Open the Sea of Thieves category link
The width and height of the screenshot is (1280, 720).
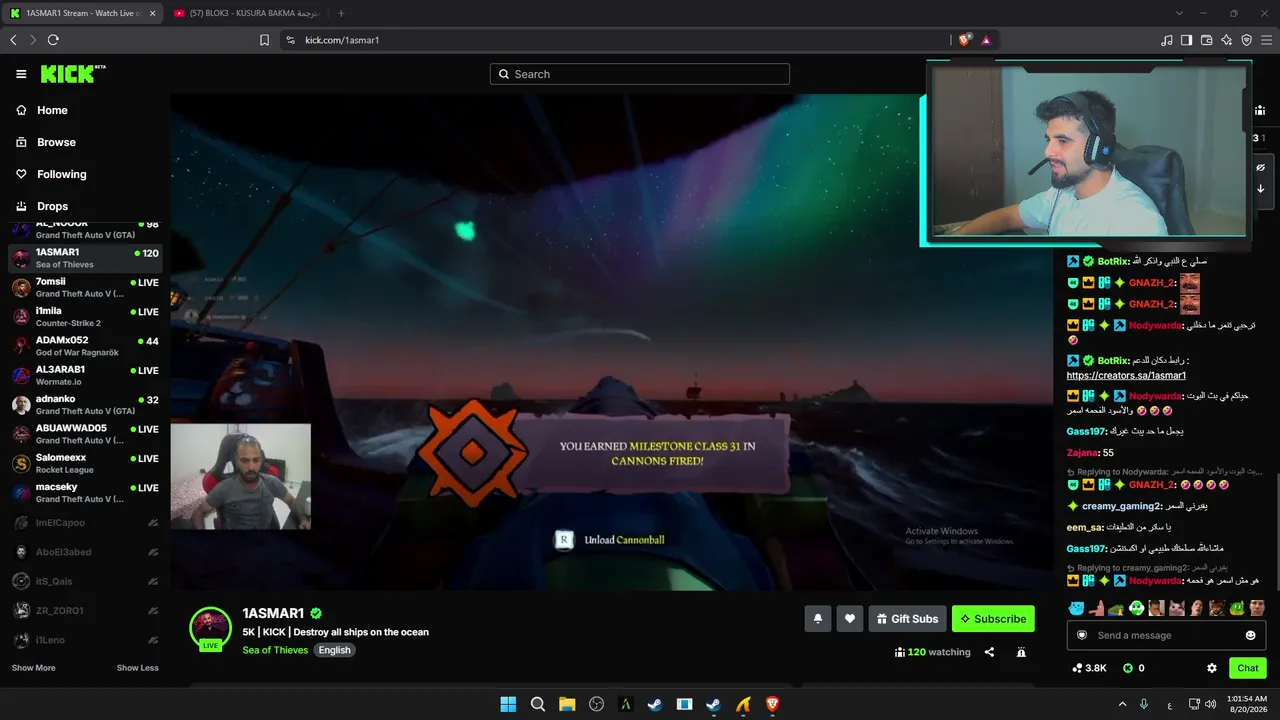275,650
